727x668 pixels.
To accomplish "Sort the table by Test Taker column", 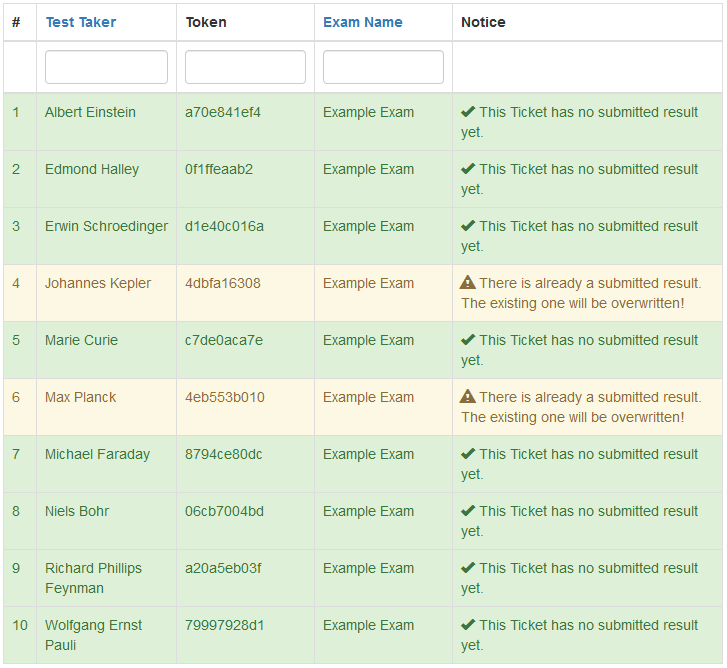I will click(x=81, y=22).
